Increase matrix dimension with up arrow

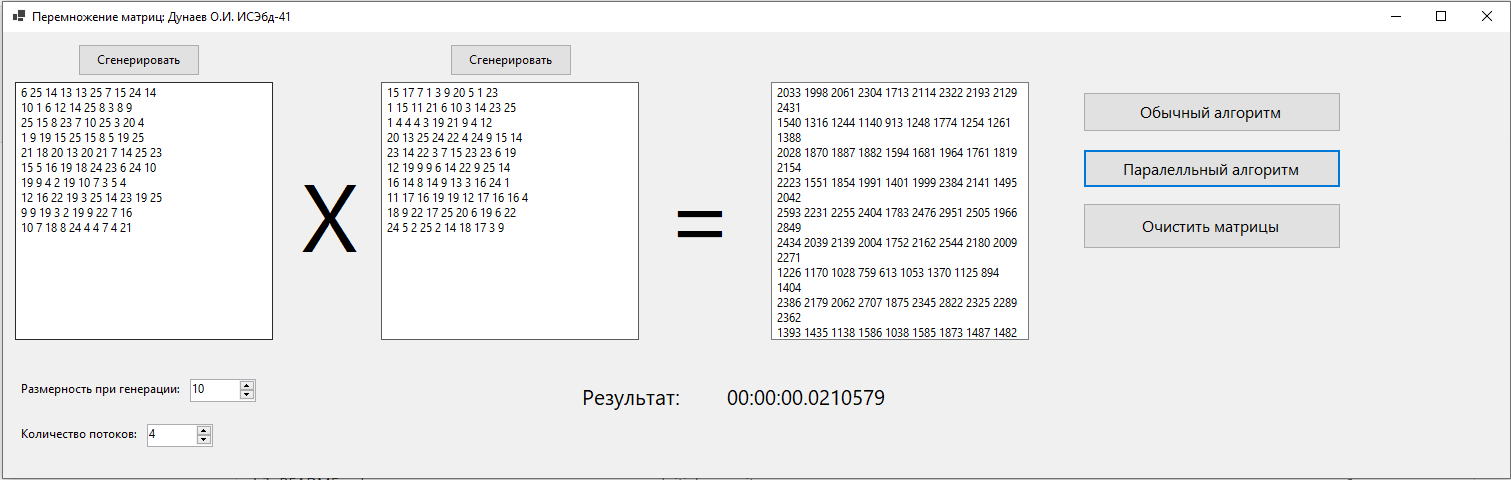tap(247, 385)
